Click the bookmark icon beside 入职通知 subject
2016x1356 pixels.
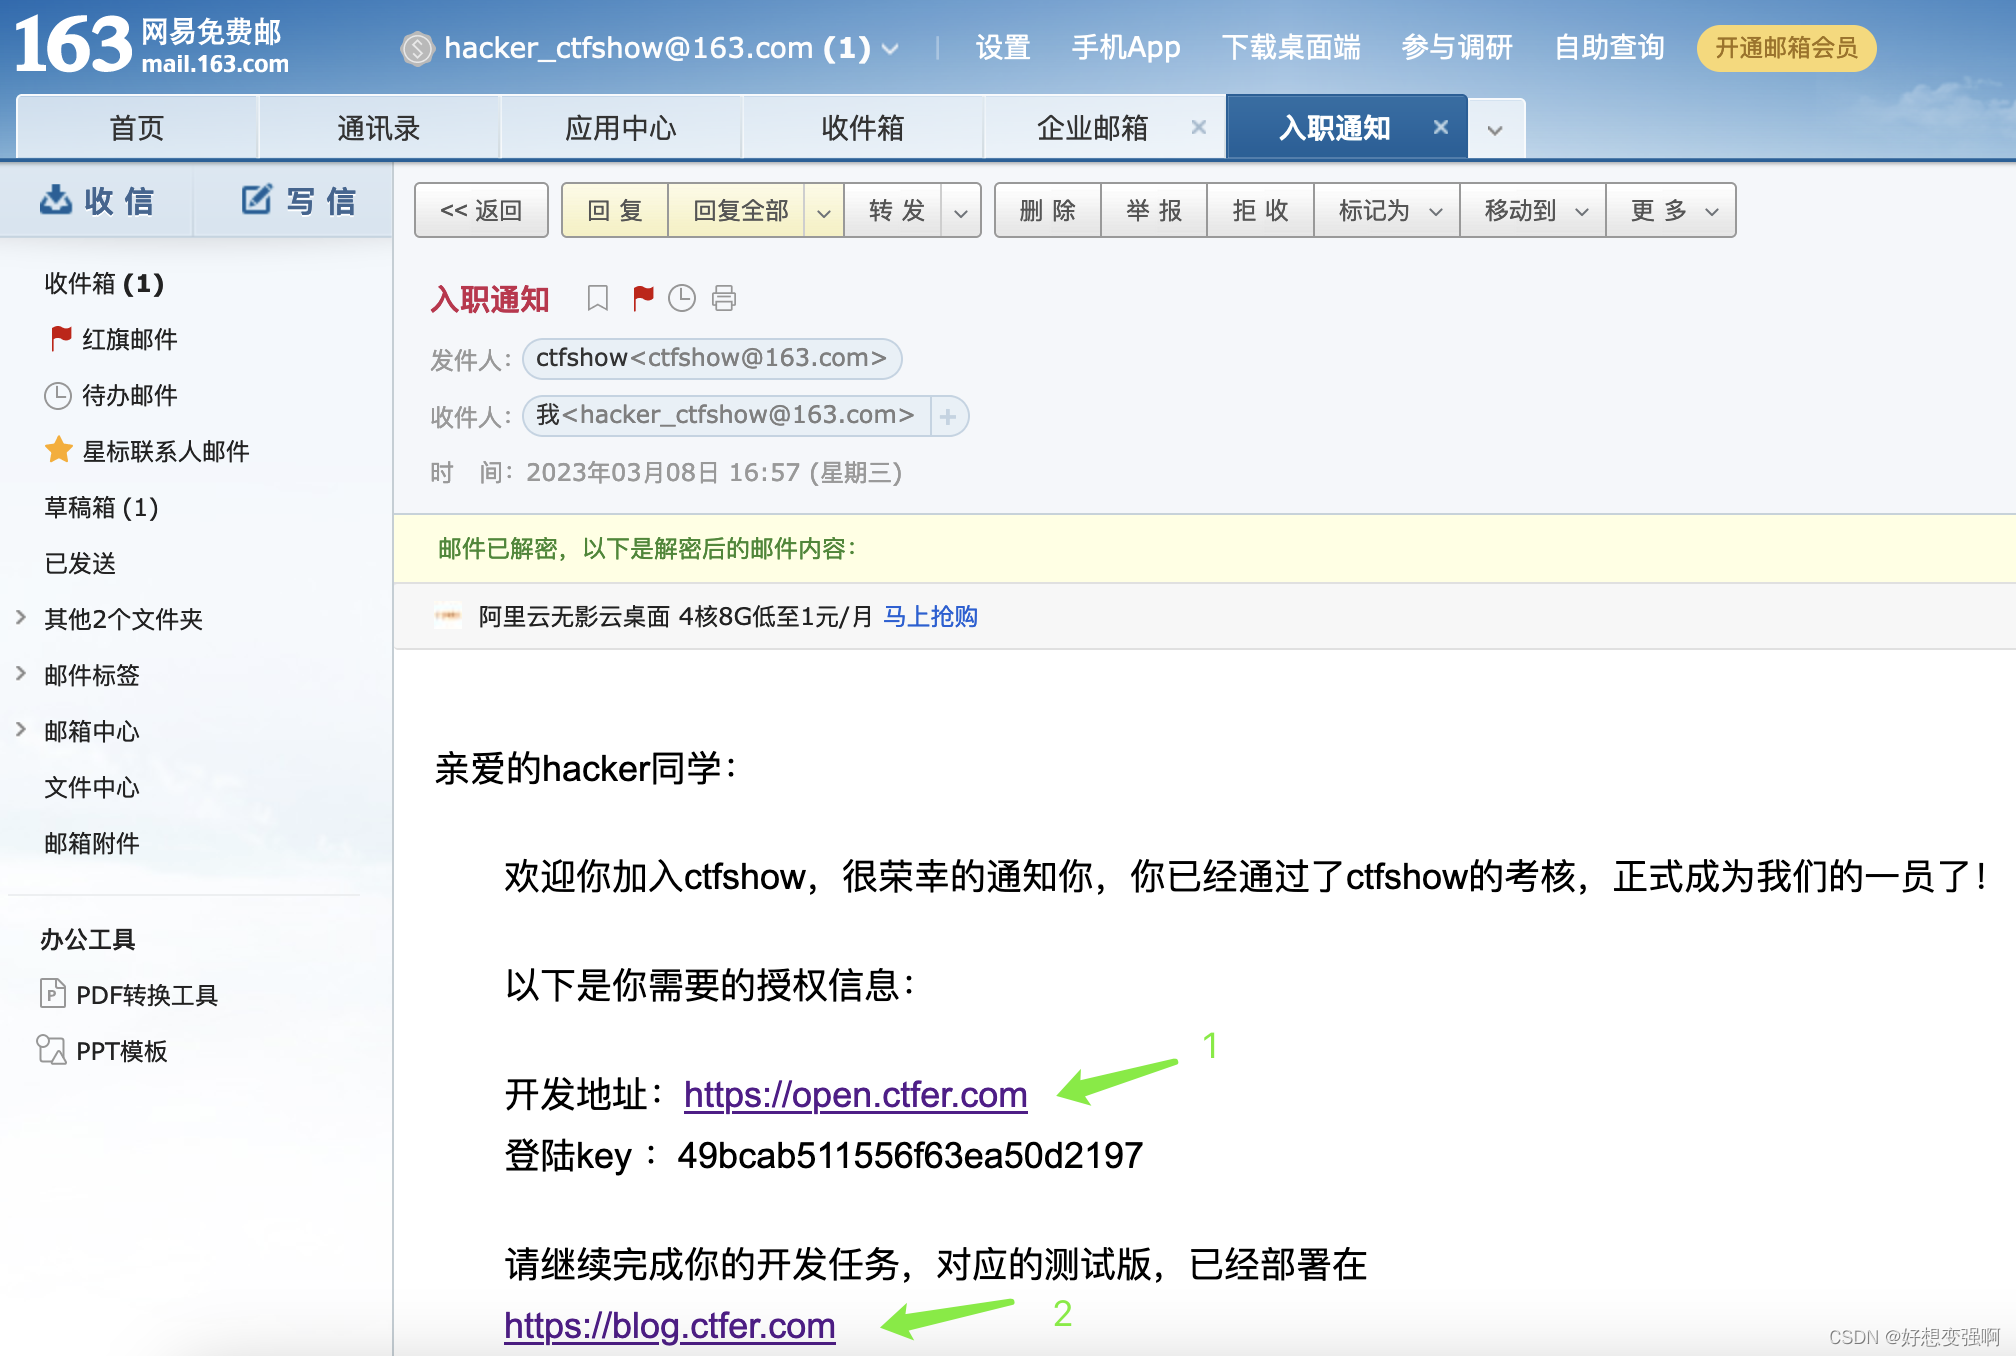click(597, 298)
